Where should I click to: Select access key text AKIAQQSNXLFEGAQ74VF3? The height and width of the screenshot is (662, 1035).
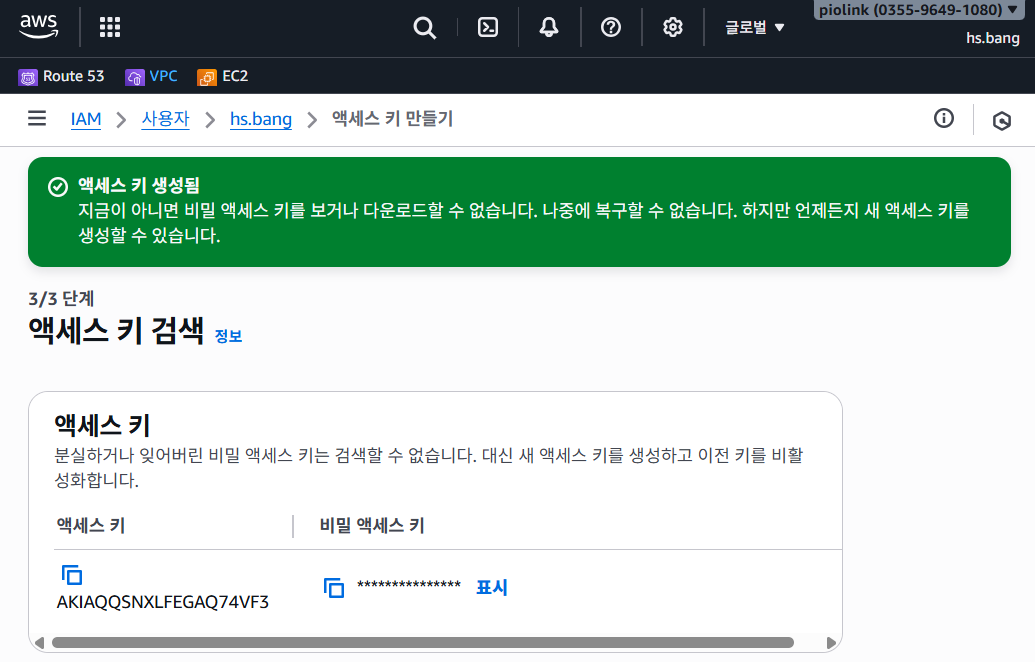(x=162, y=602)
